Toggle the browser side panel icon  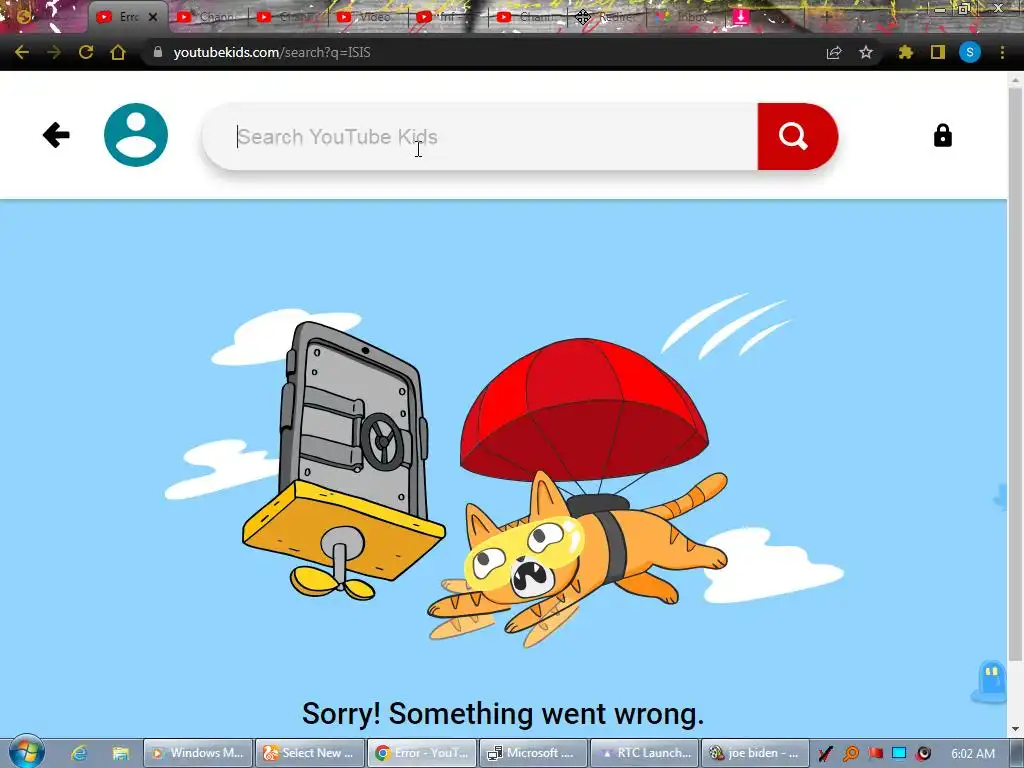[x=938, y=52]
